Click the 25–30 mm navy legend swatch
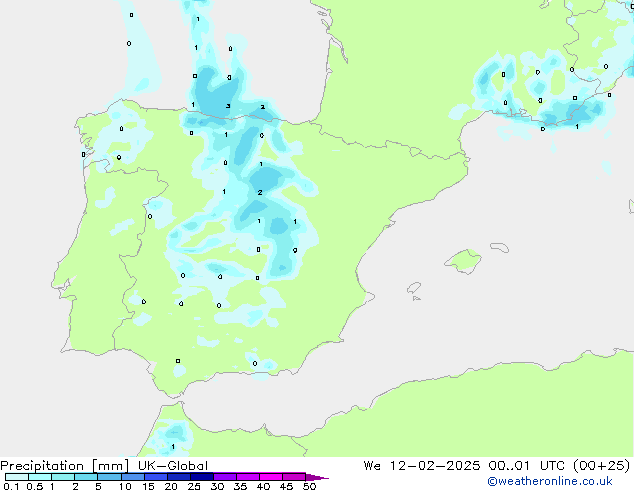 (201, 477)
